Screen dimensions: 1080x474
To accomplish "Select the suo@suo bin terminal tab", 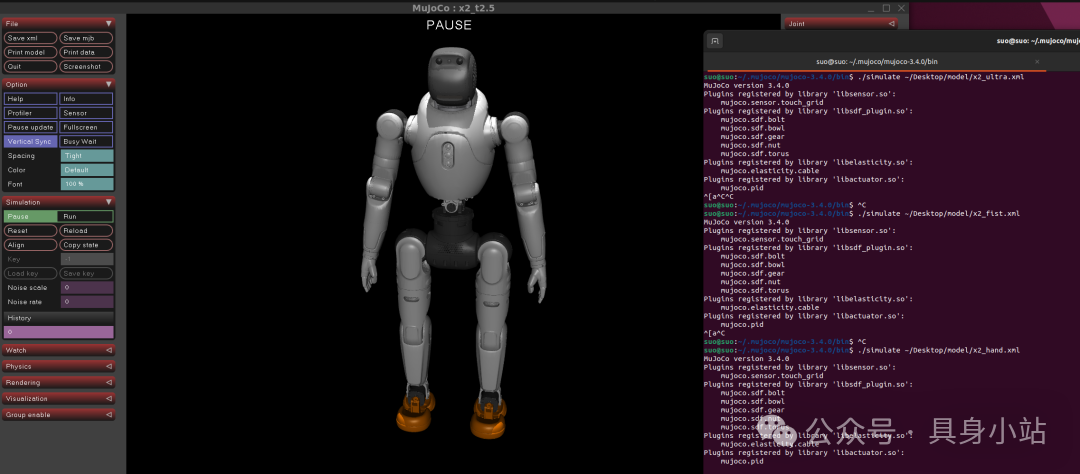I will point(876,62).
